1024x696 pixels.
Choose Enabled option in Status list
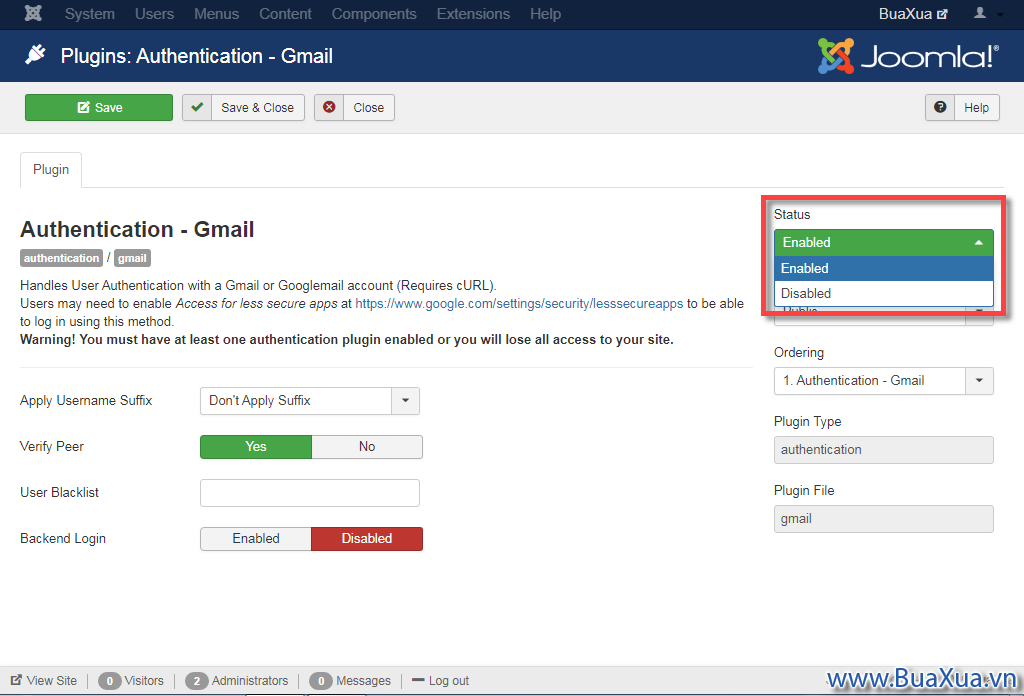(x=884, y=268)
